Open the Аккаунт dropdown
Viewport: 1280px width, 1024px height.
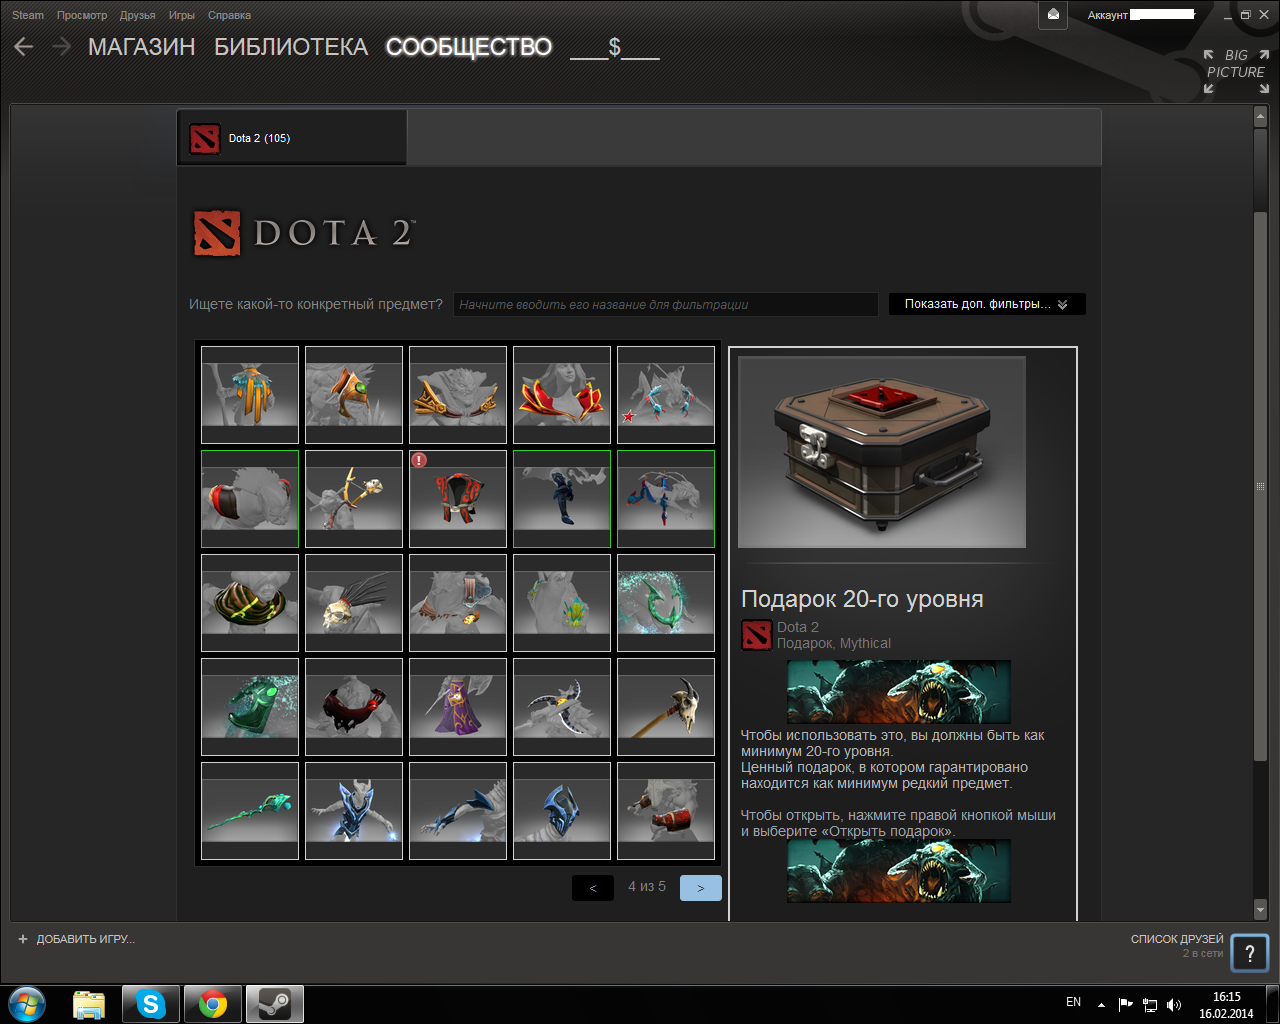pos(1142,15)
